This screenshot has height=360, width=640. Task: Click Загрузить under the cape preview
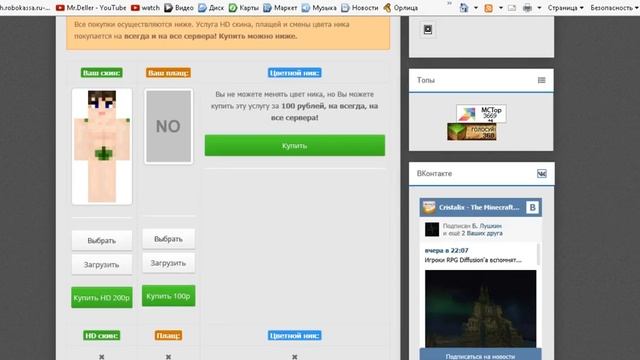click(168, 263)
